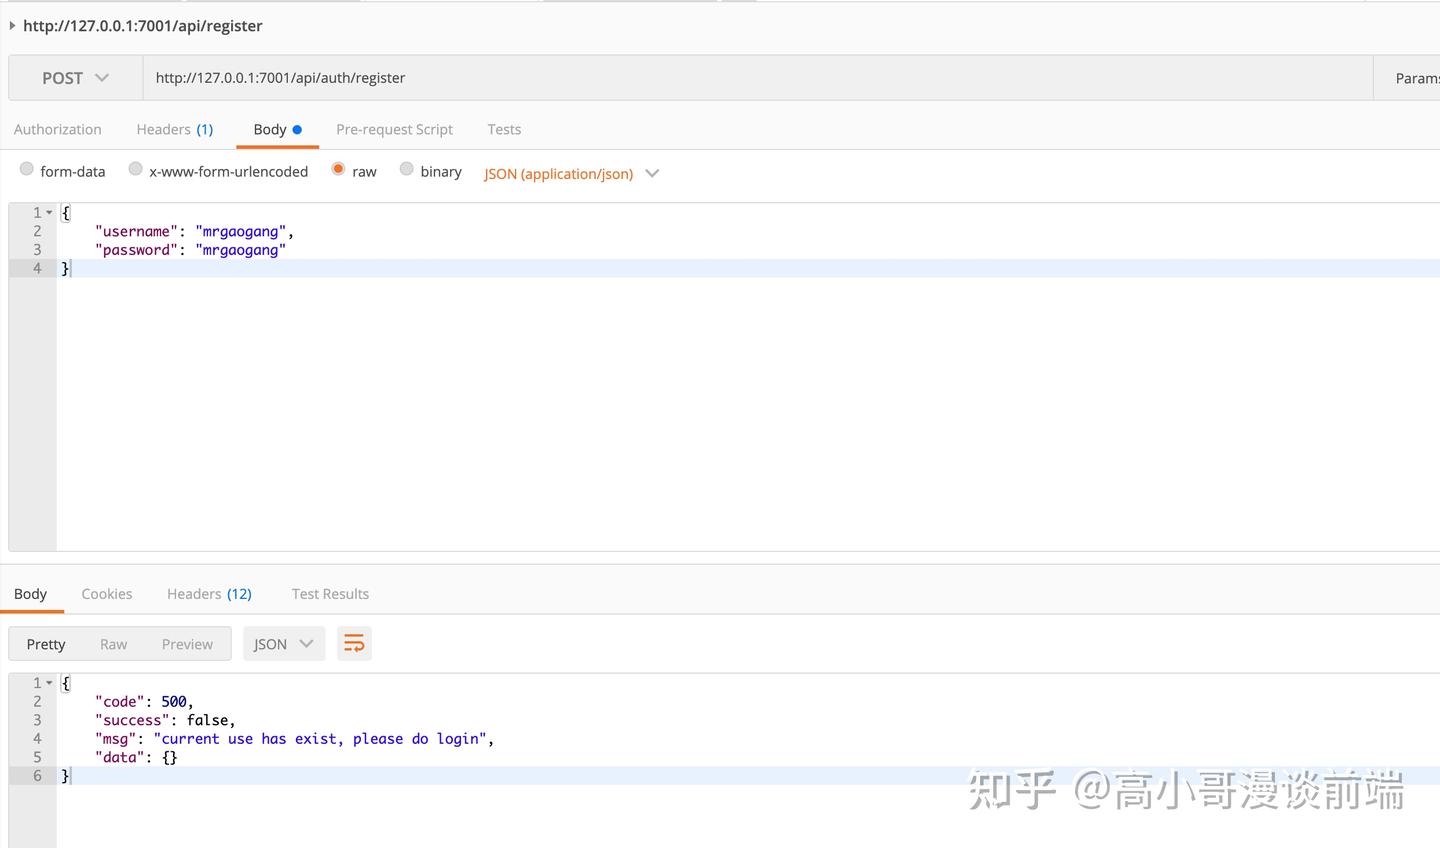The image size is (1440, 848).
Task: Open the POST method dropdown
Action: coord(75,78)
